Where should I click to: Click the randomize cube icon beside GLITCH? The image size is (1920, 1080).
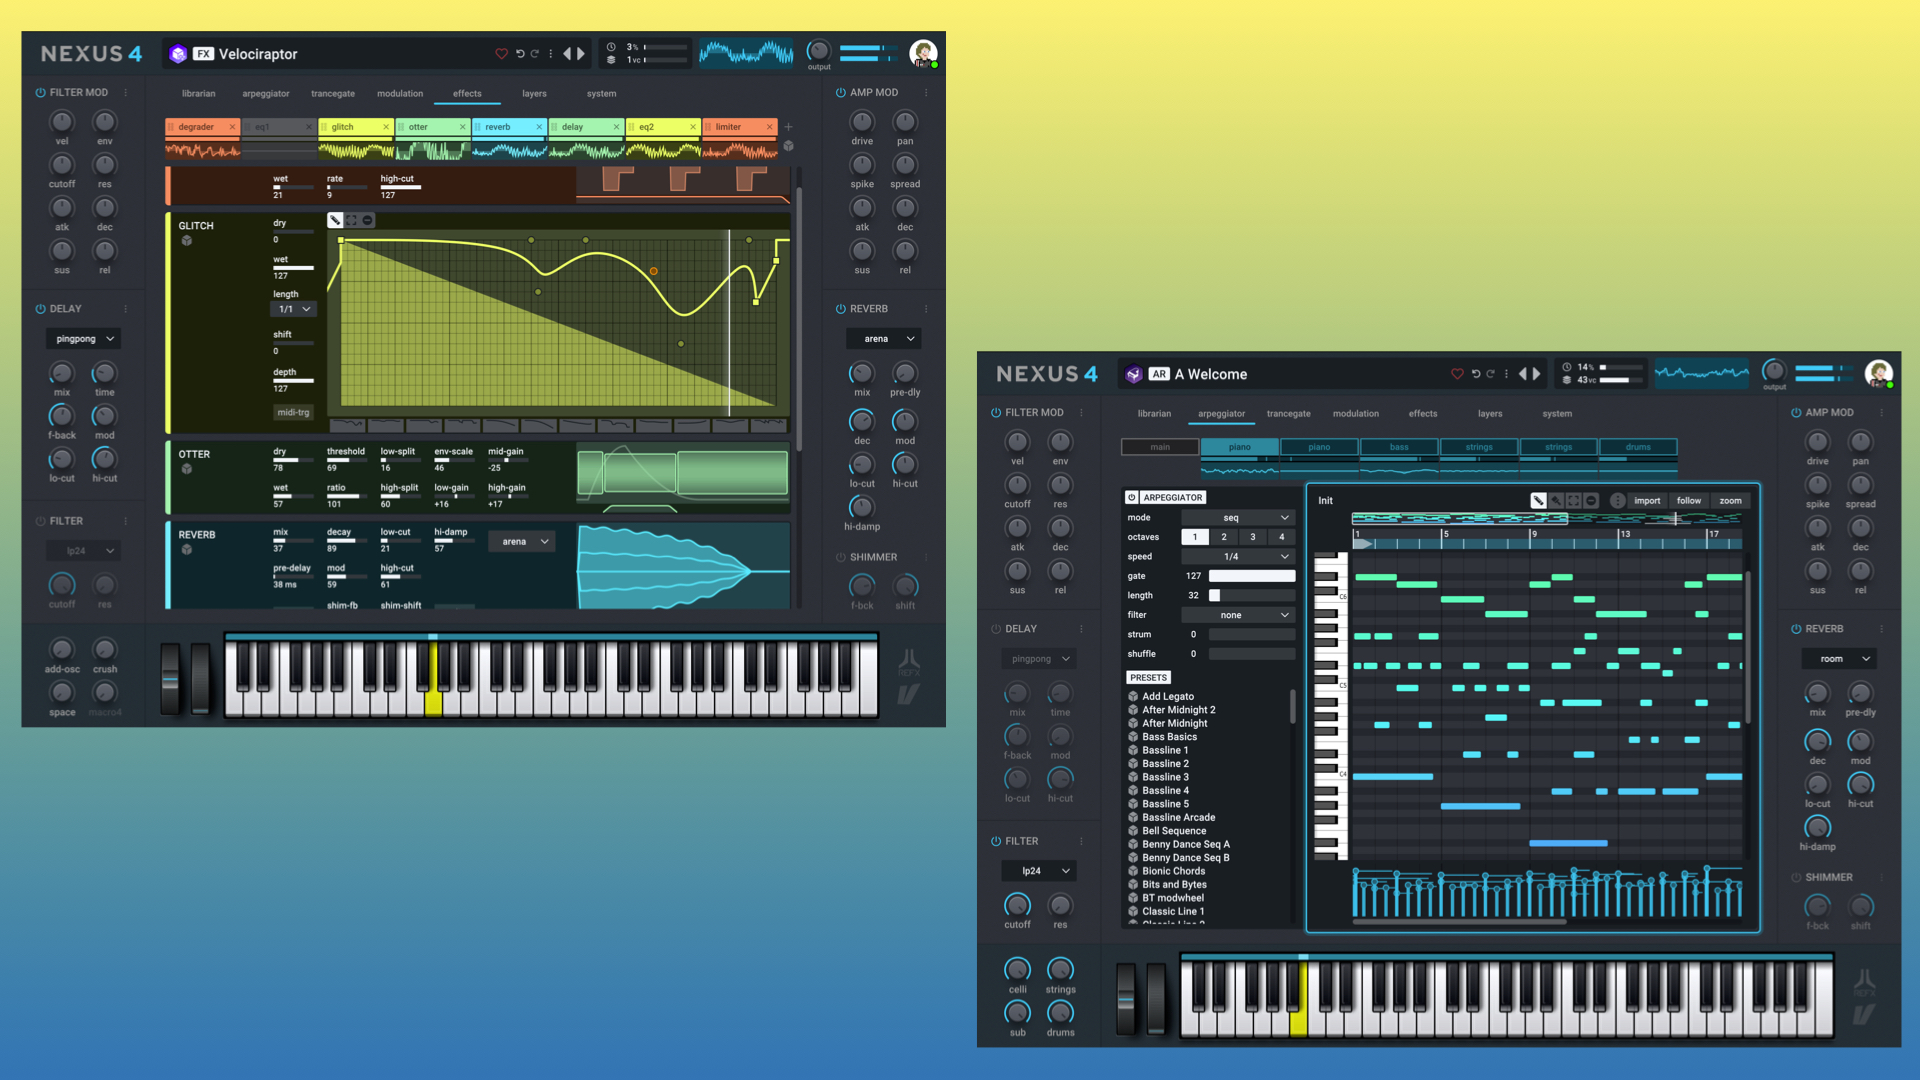pos(187,241)
